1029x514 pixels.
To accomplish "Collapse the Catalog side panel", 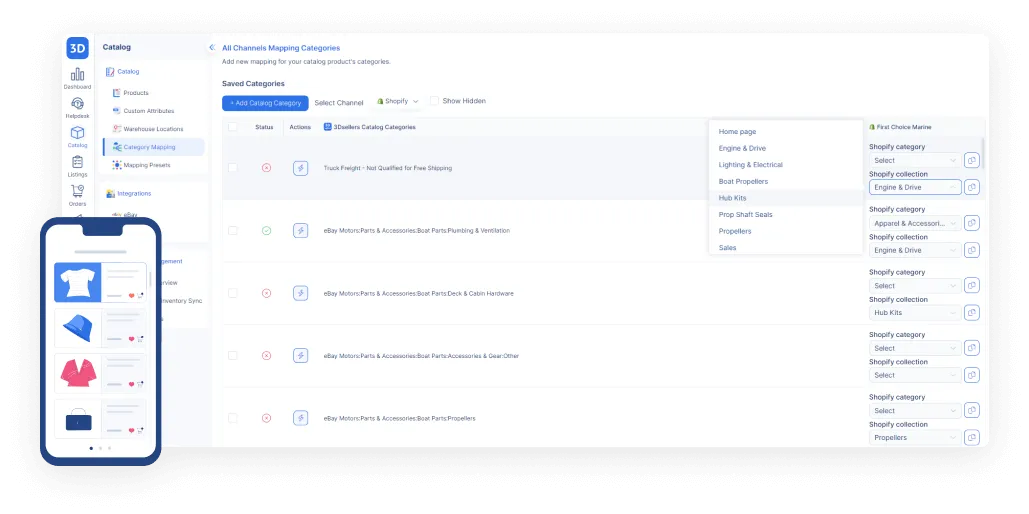I will pyautogui.click(x=212, y=48).
